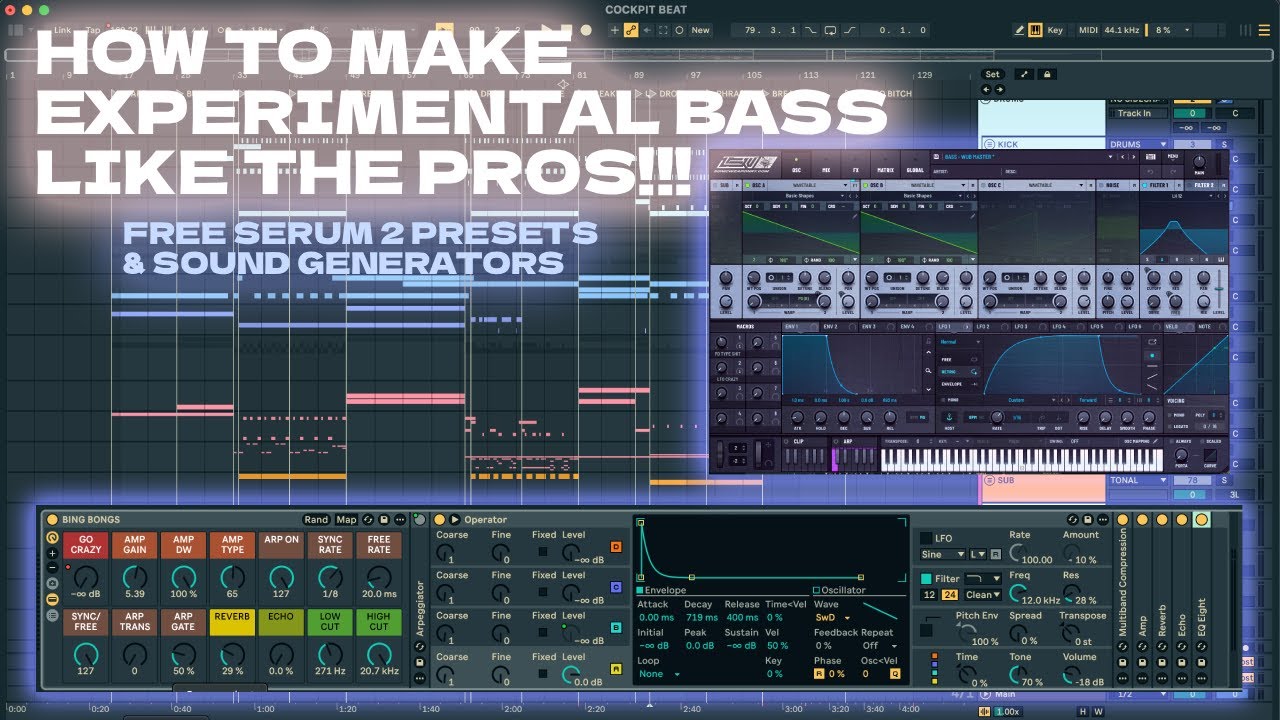The height and width of the screenshot is (720, 1280).
Task: Open the Sine LFO waveform dropdown
Action: pyautogui.click(x=943, y=554)
